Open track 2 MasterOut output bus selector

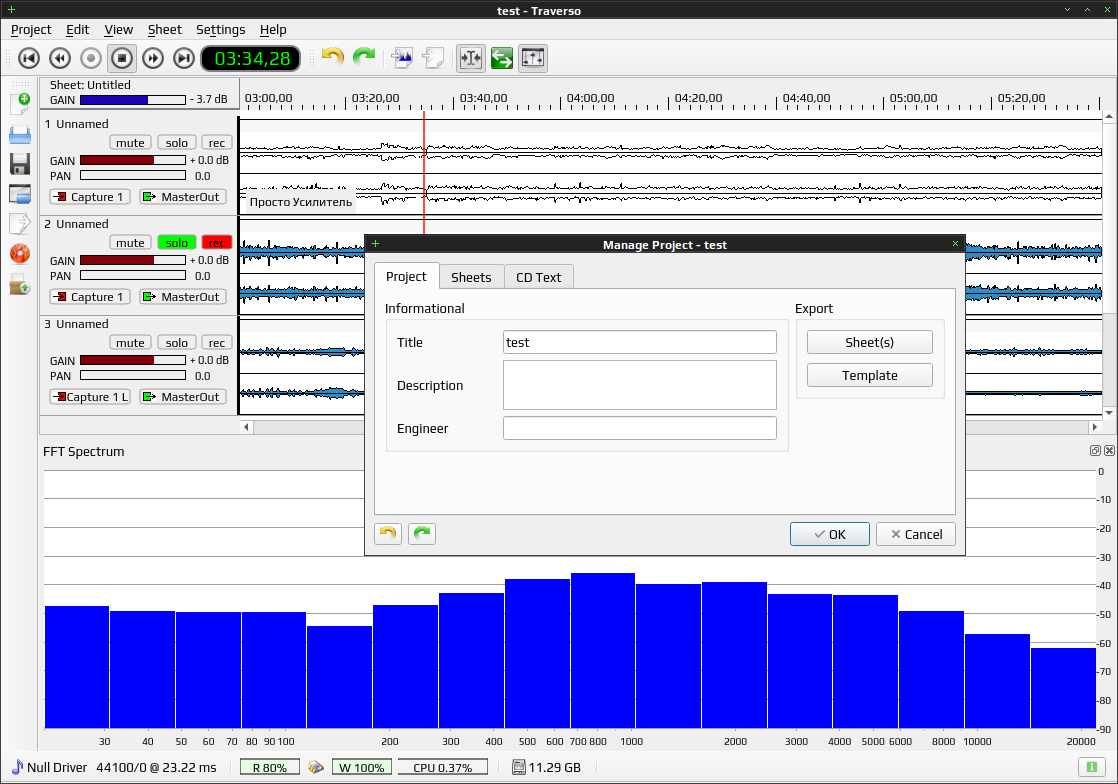tap(183, 296)
